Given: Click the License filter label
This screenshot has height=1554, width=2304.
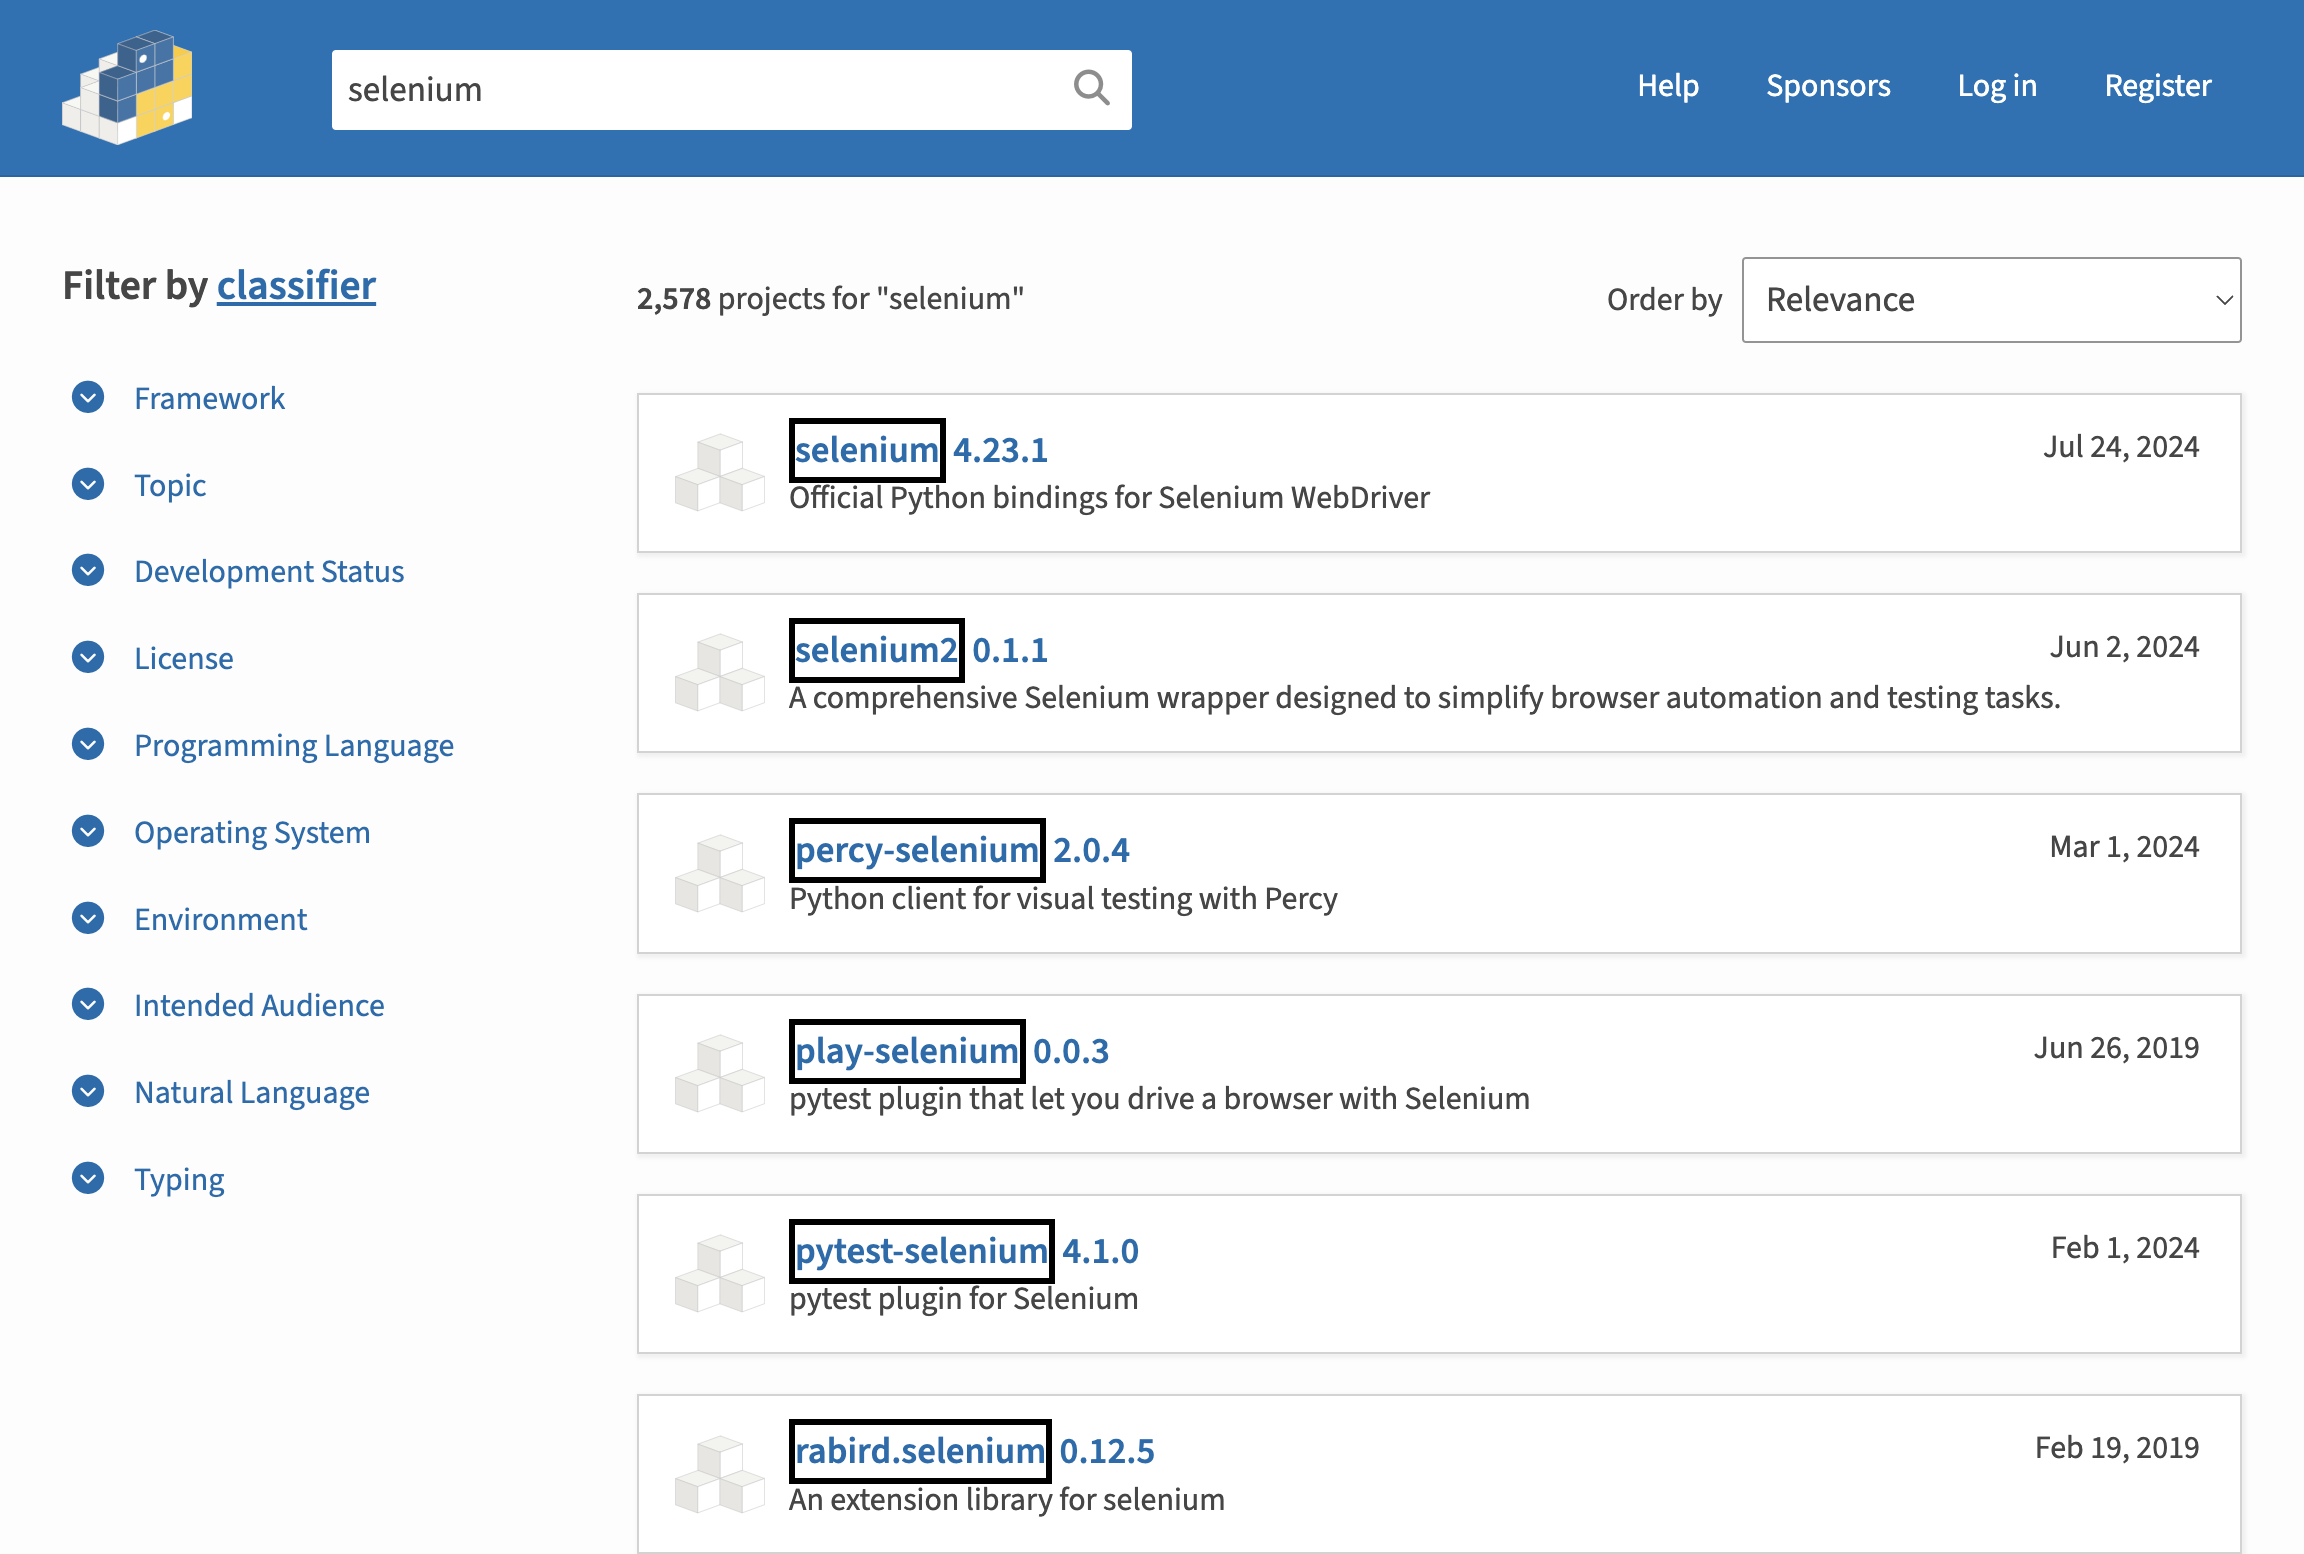Looking at the screenshot, I should [184, 658].
